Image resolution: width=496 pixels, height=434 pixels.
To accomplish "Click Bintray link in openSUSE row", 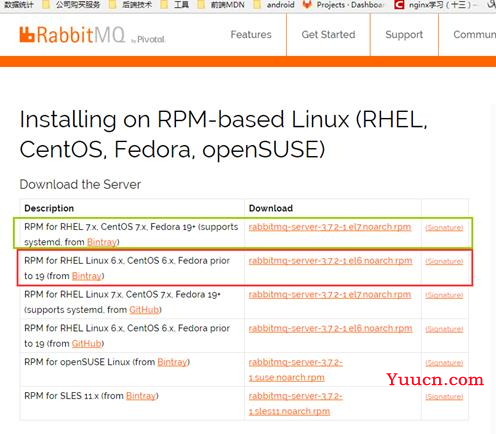I will coord(172,362).
